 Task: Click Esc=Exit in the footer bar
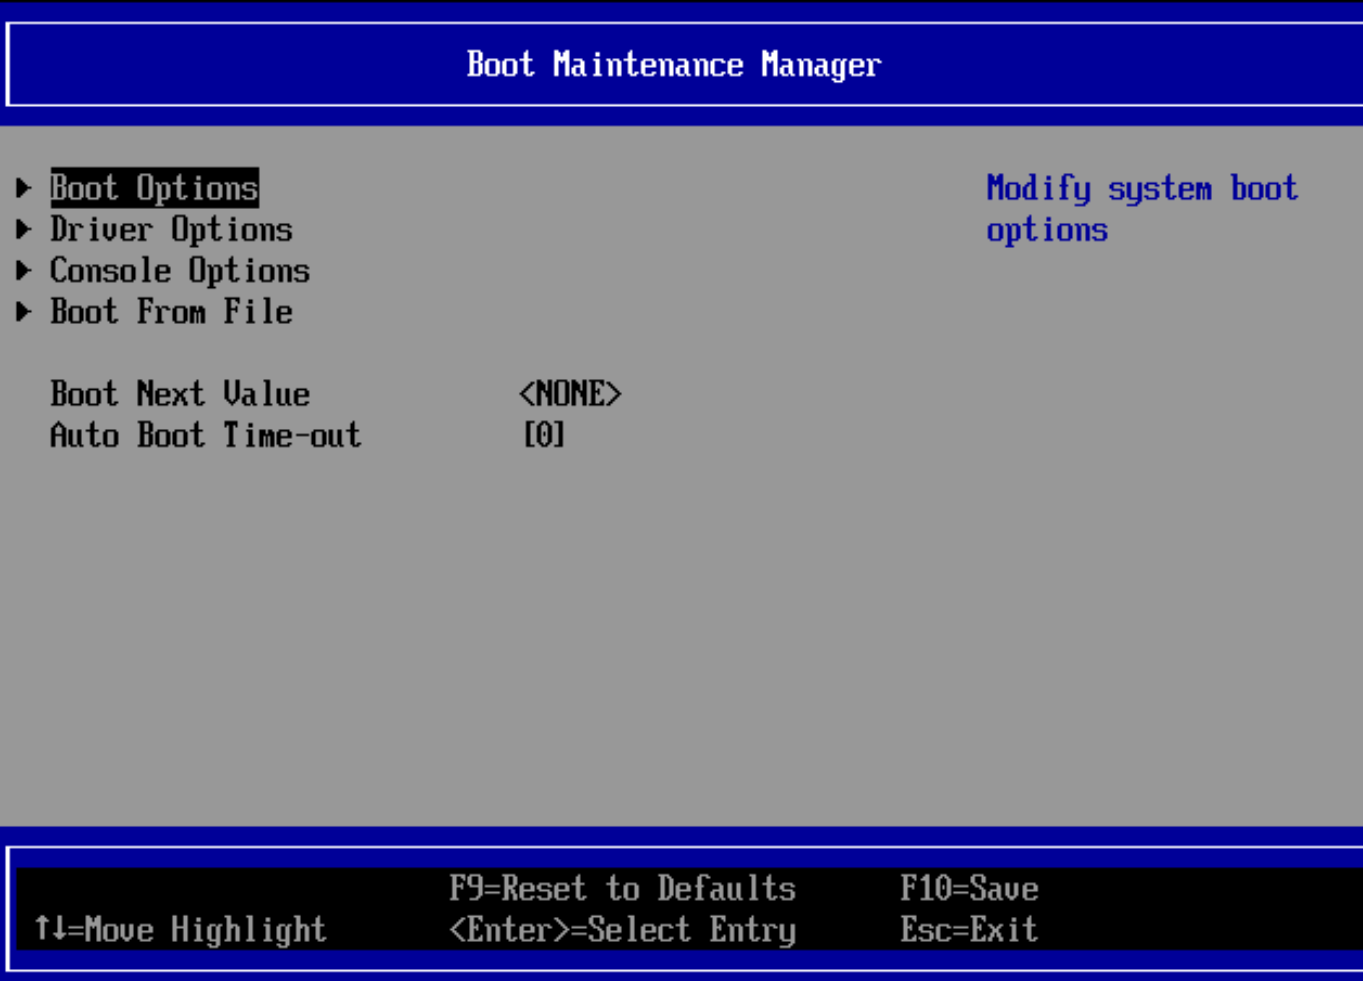click(x=968, y=930)
